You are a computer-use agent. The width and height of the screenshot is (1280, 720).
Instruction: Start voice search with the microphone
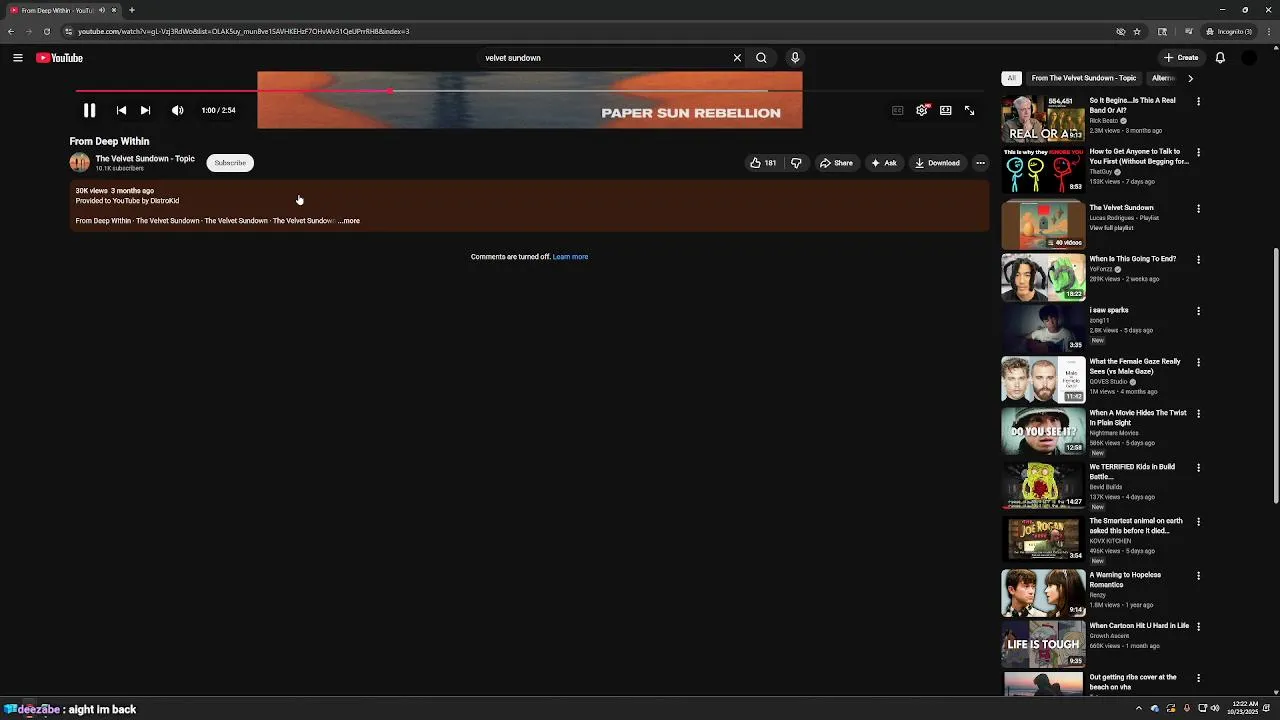(x=795, y=58)
